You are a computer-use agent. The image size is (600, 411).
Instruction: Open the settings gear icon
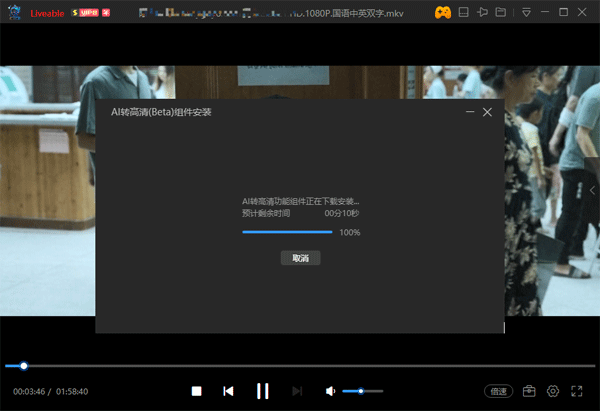[553, 391]
